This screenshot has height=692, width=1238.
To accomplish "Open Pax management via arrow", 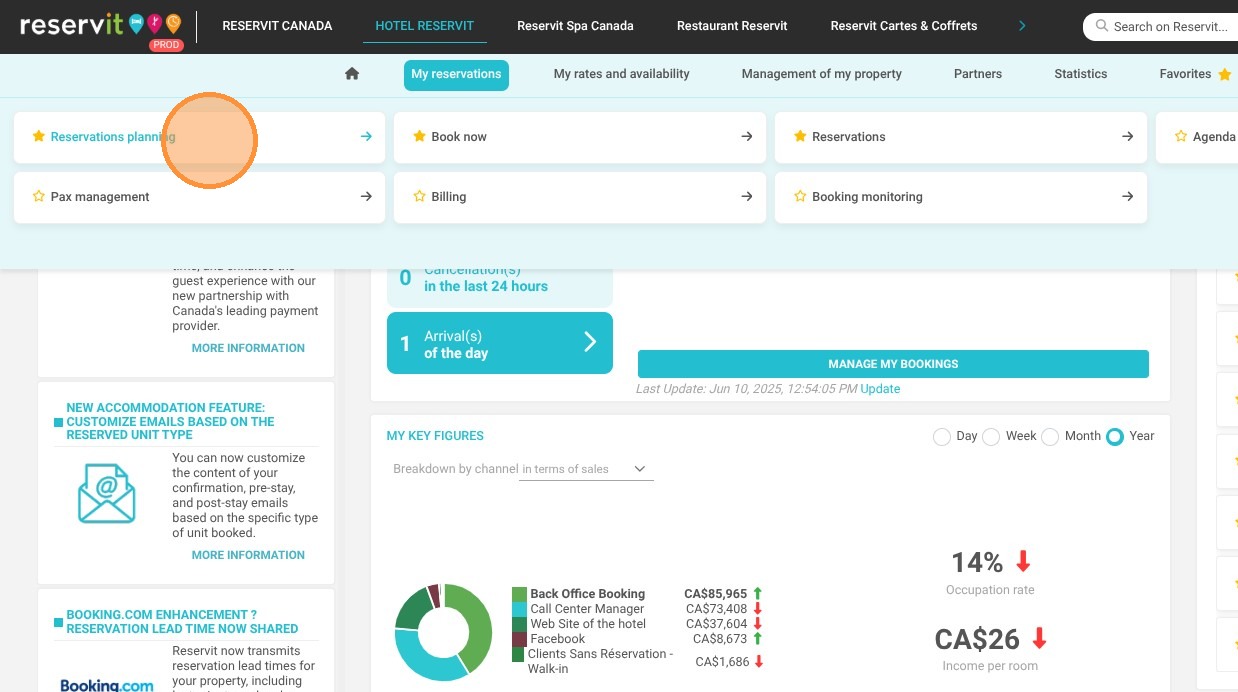I will pos(366,197).
